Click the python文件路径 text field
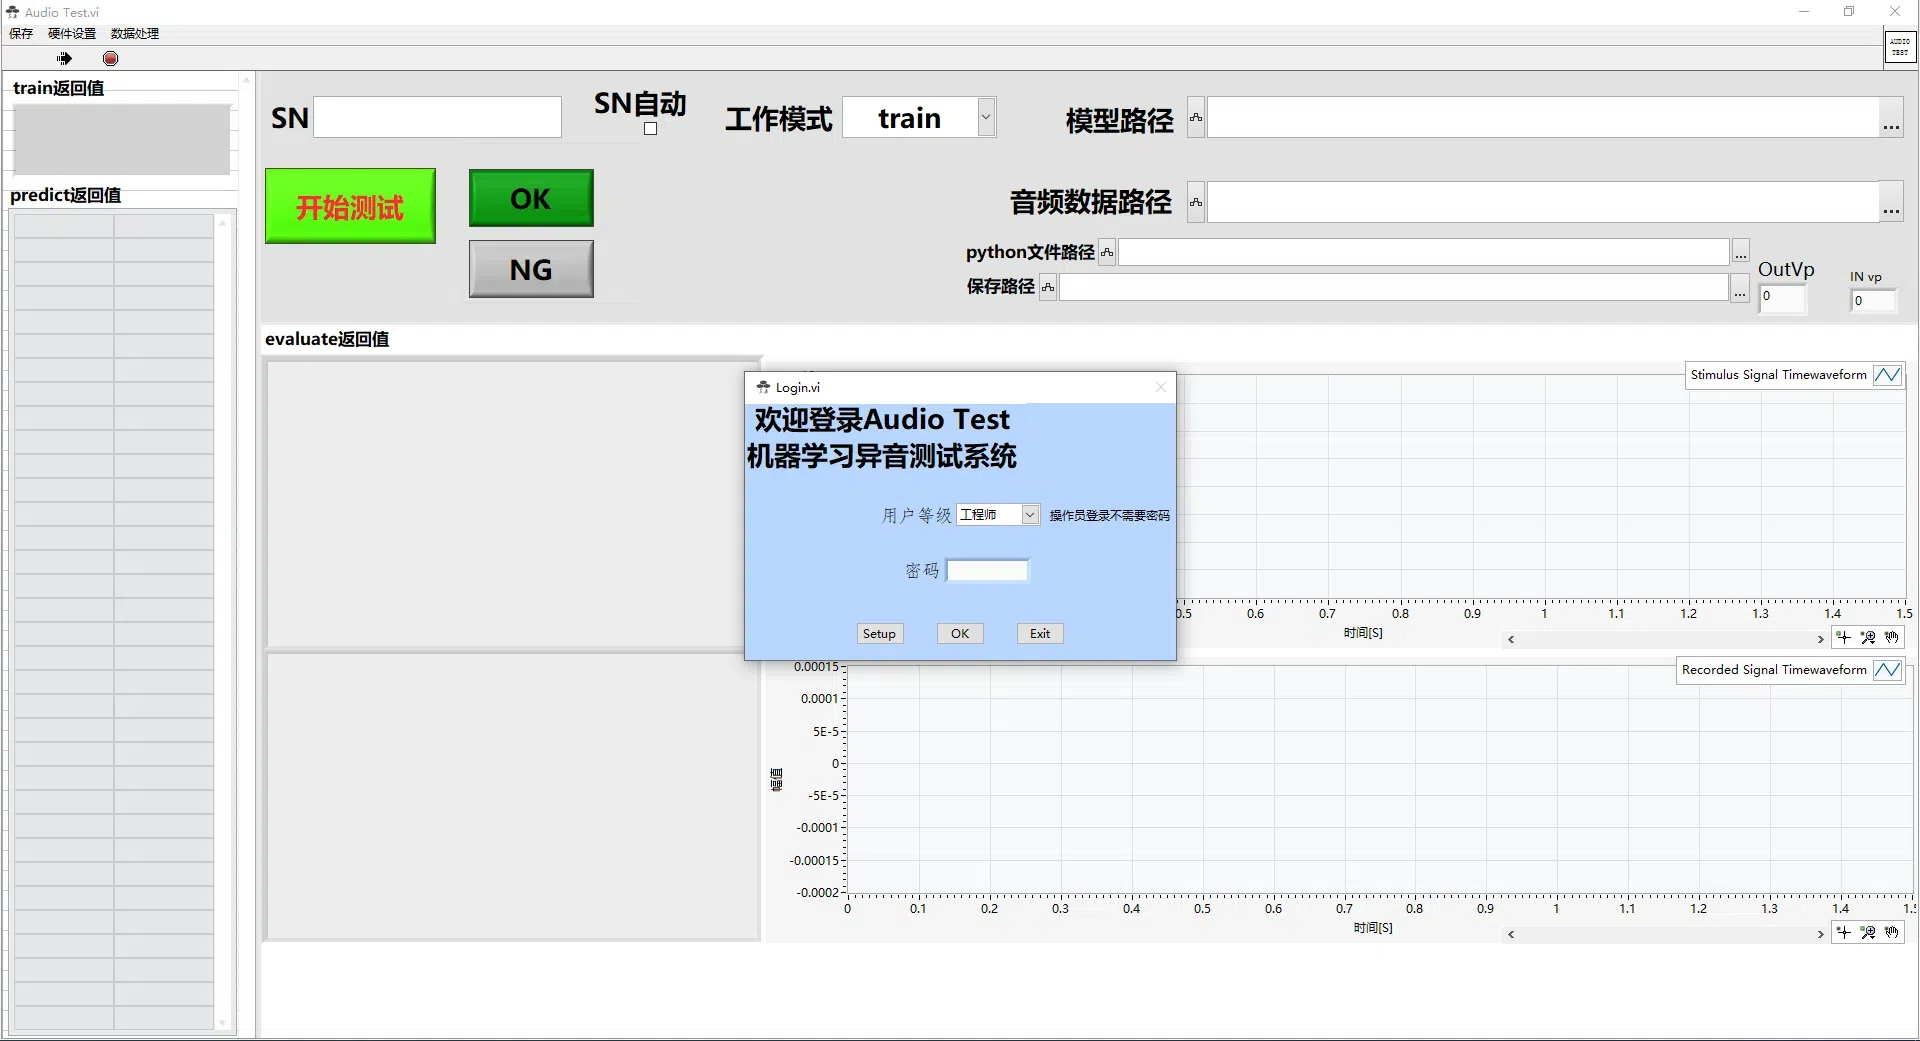Image resolution: width=1920 pixels, height=1041 pixels. pyautogui.click(x=1423, y=253)
